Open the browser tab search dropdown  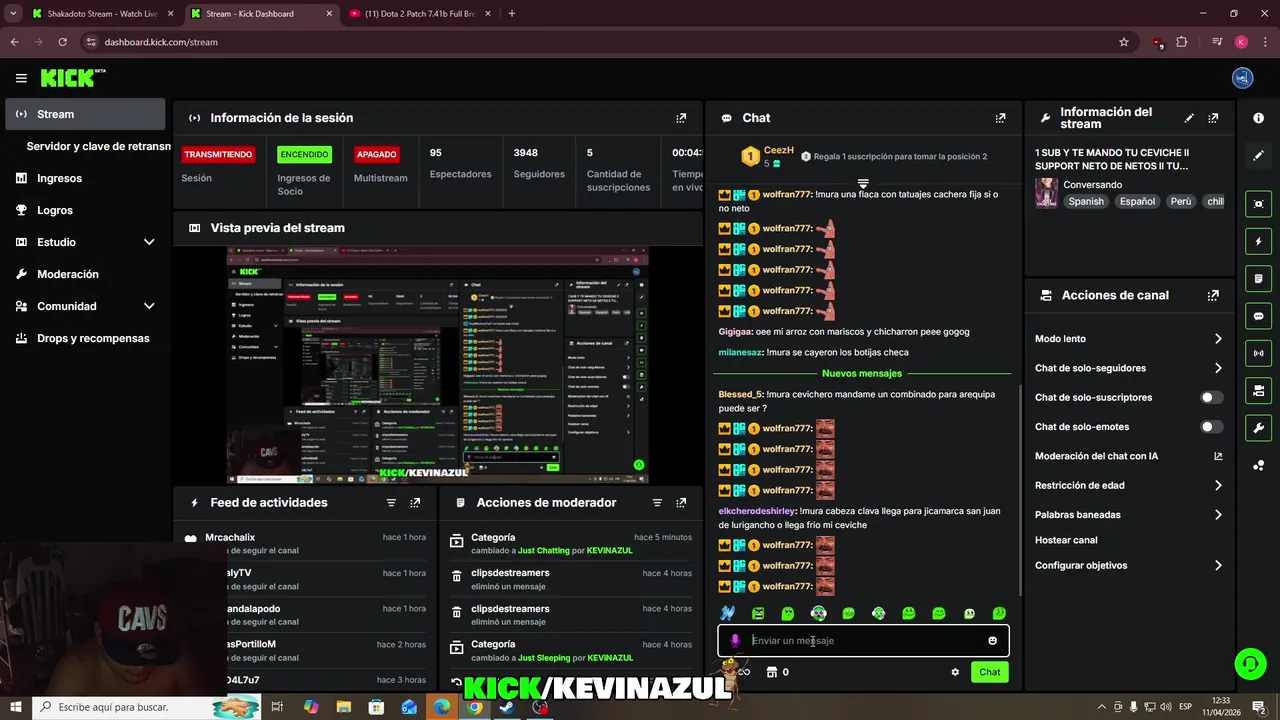(x=13, y=13)
